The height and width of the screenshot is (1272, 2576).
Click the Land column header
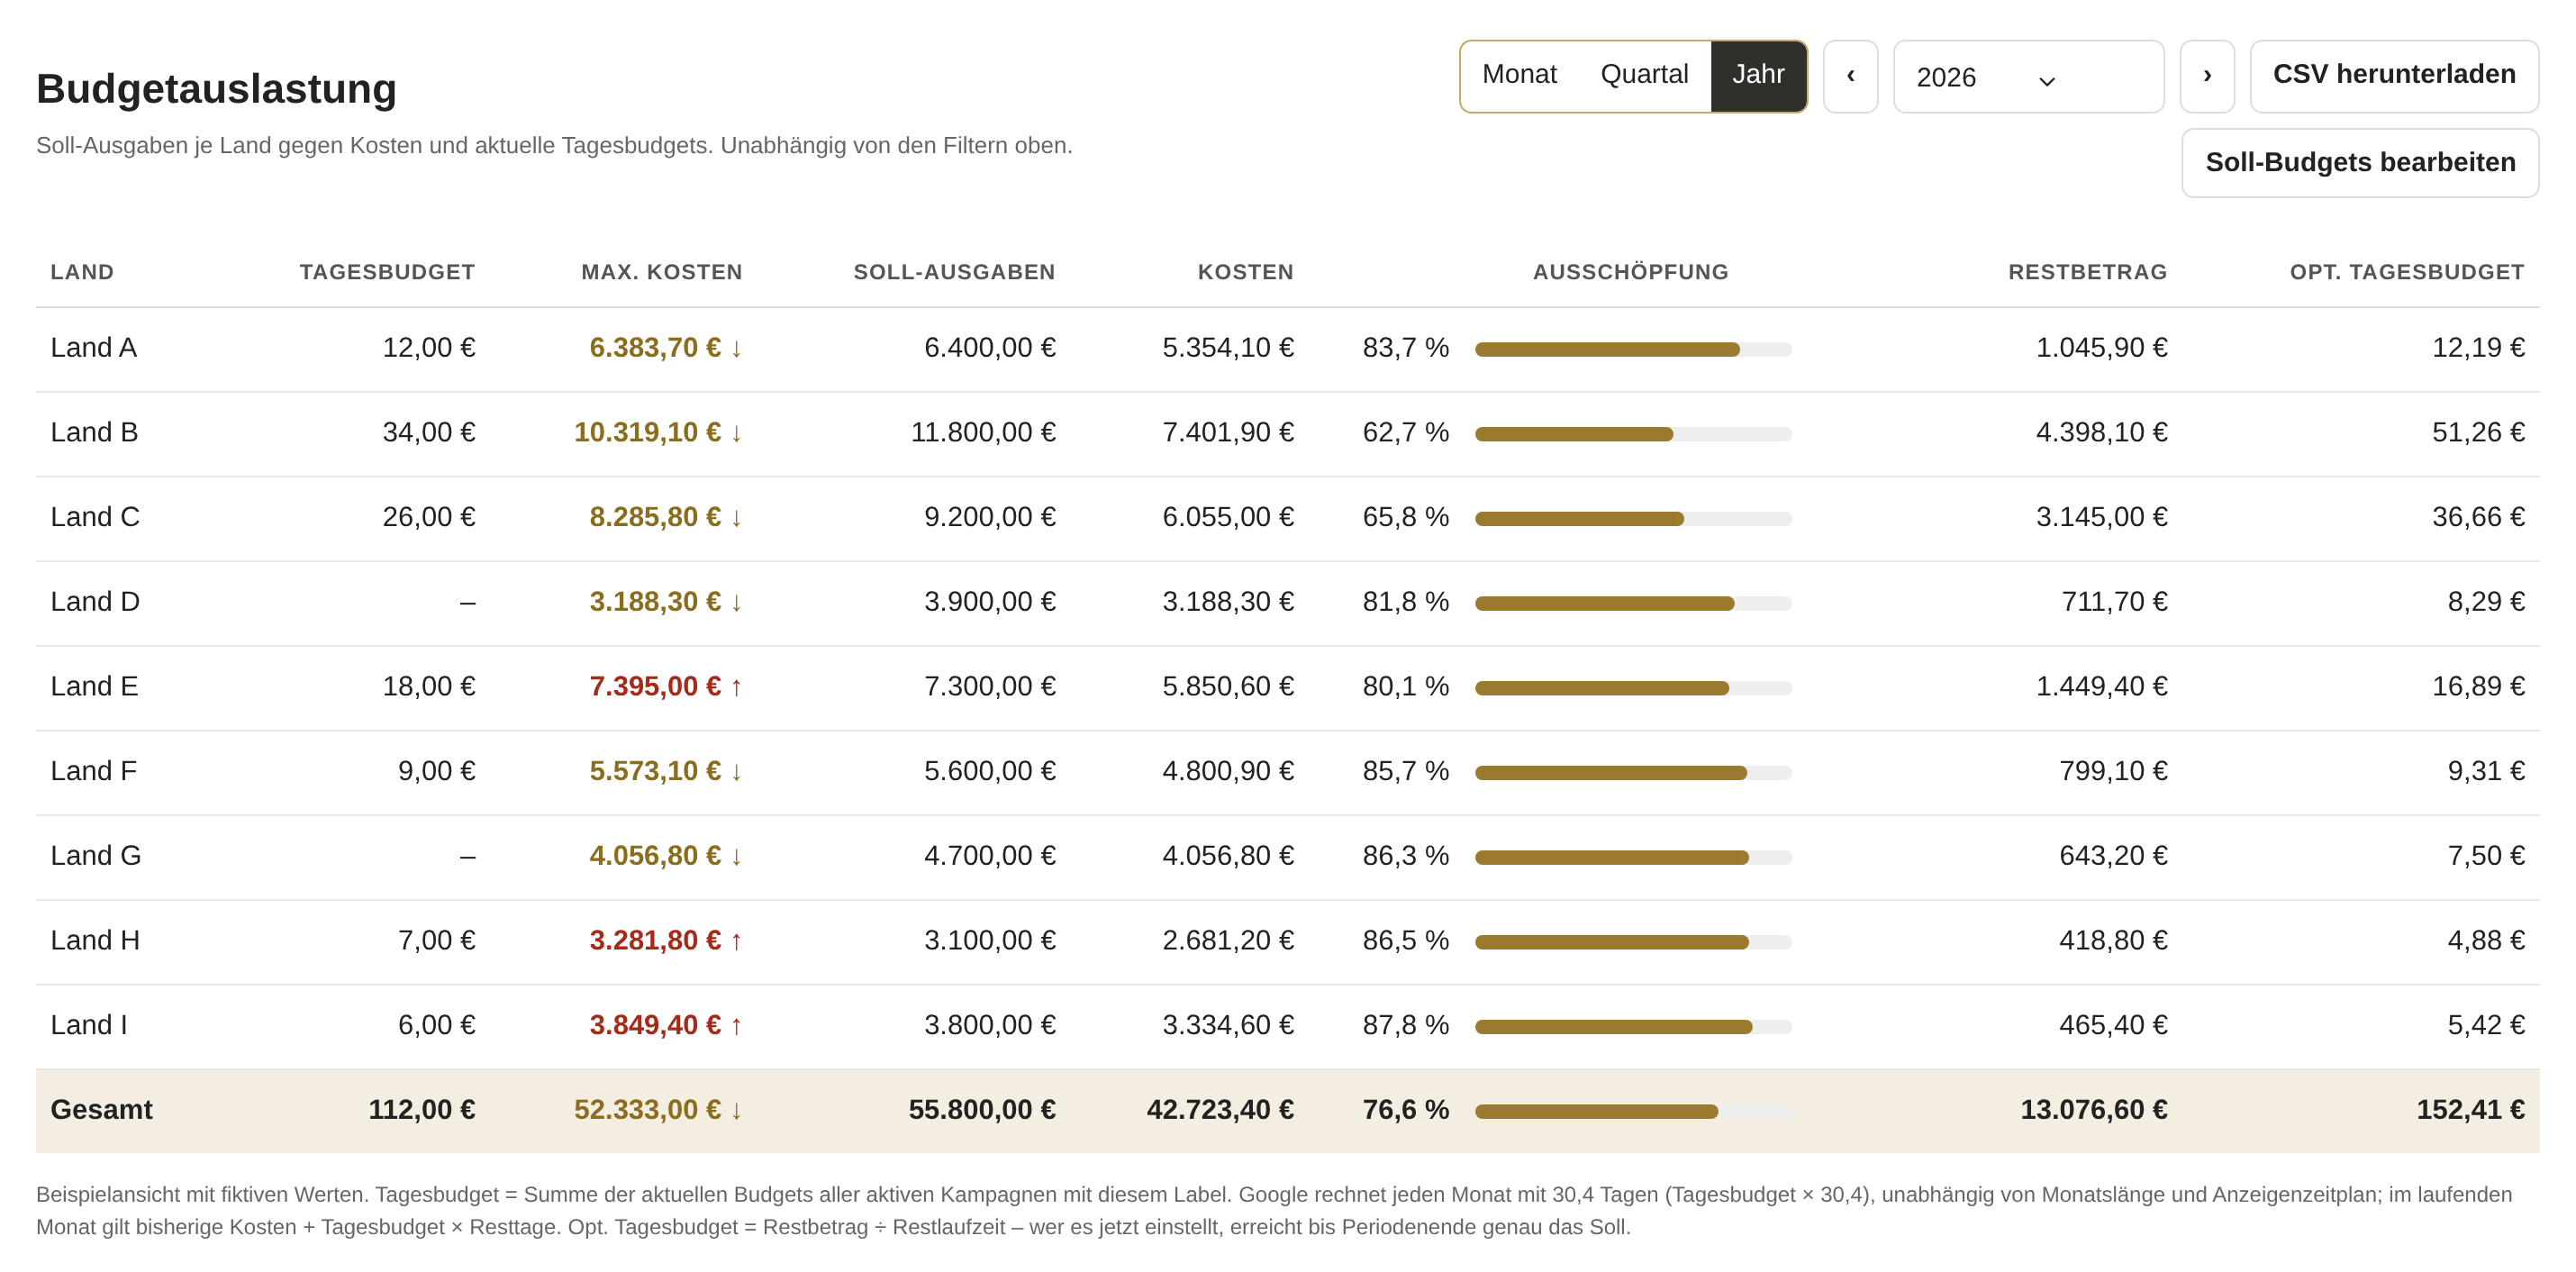click(x=82, y=272)
